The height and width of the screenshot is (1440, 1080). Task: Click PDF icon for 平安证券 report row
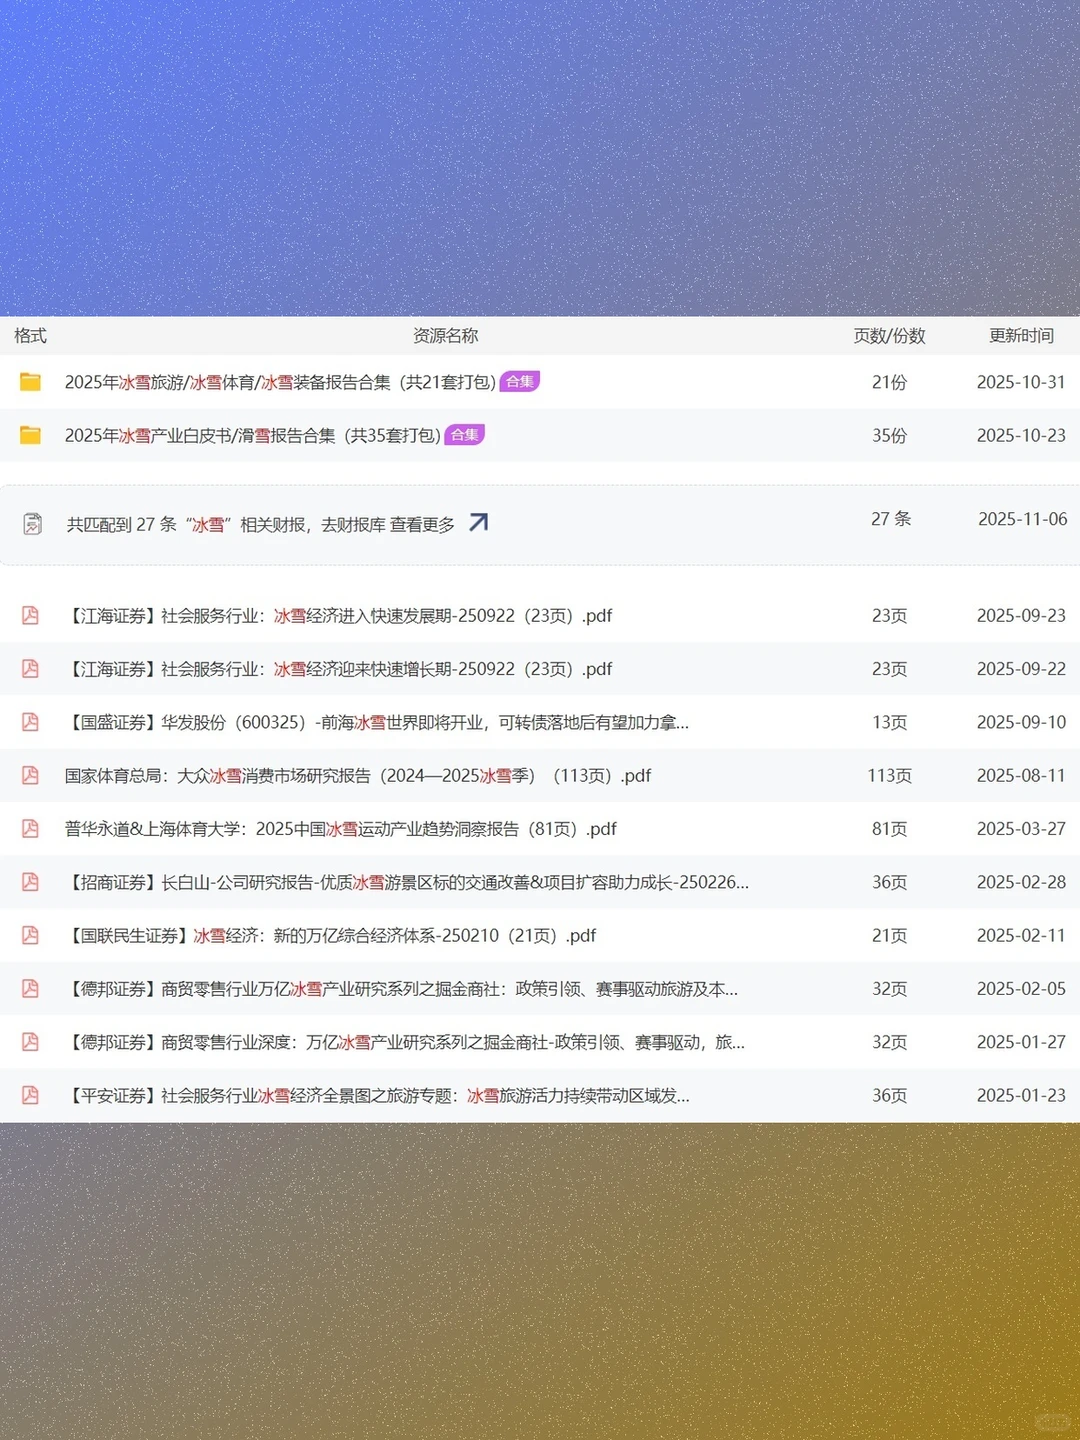[x=31, y=1095]
